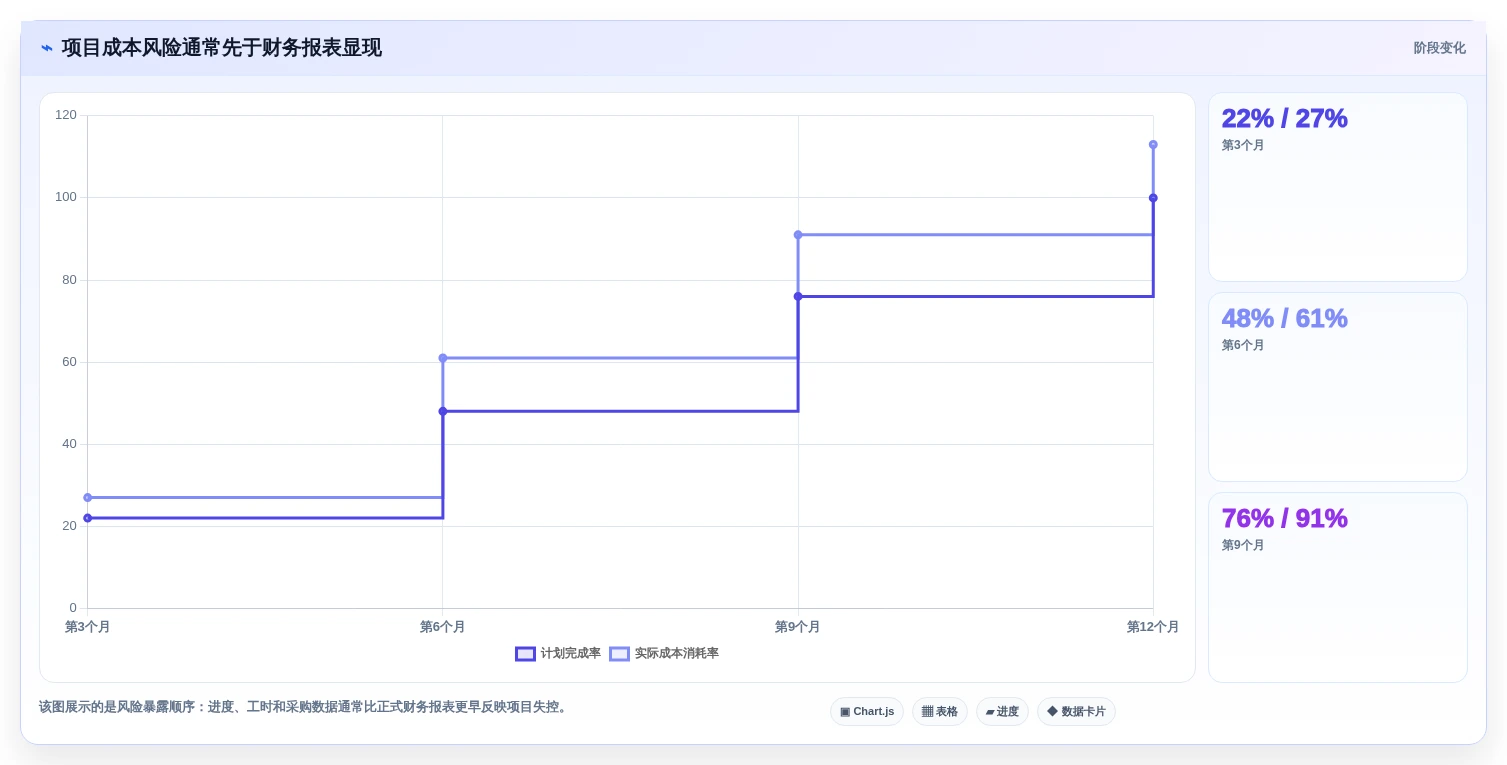This screenshot has width=1507, height=765.
Task: Click the 计划完成率 point at 第6个月 (48)
Action: pyautogui.click(x=443, y=411)
